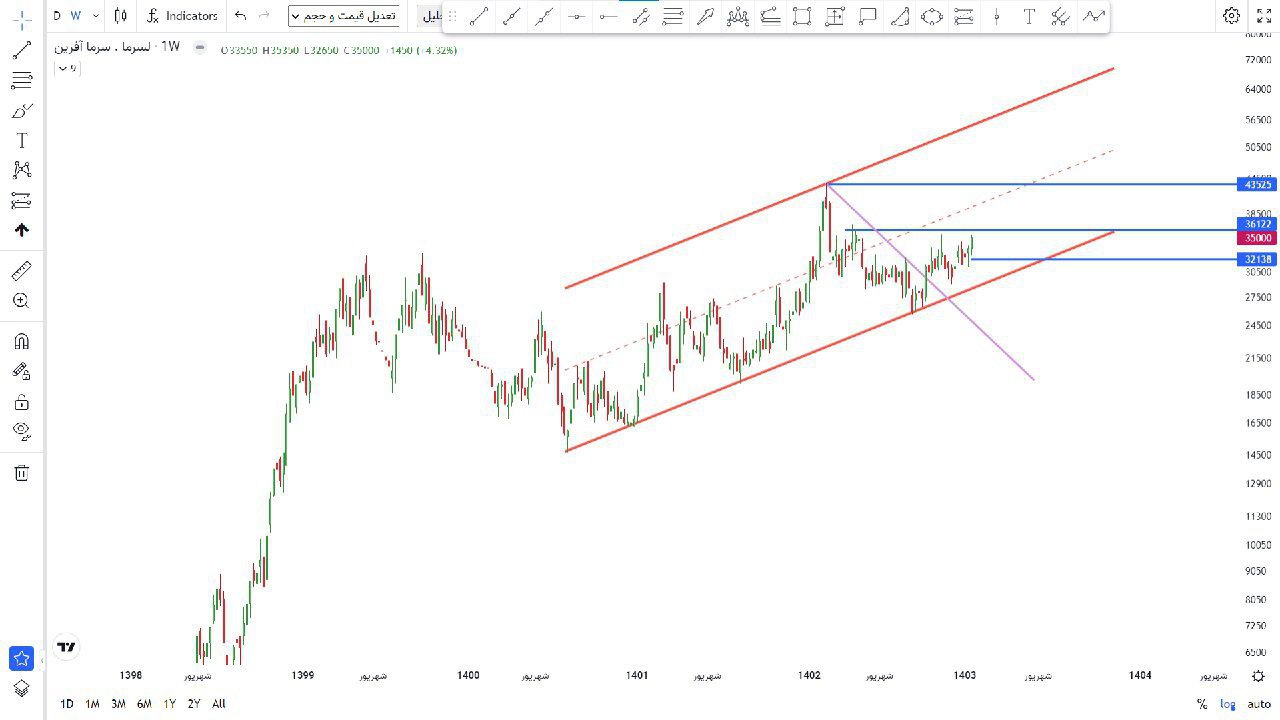Select the left sidebar Text tool
Screen dimensions: 1280x720
coord(21,140)
